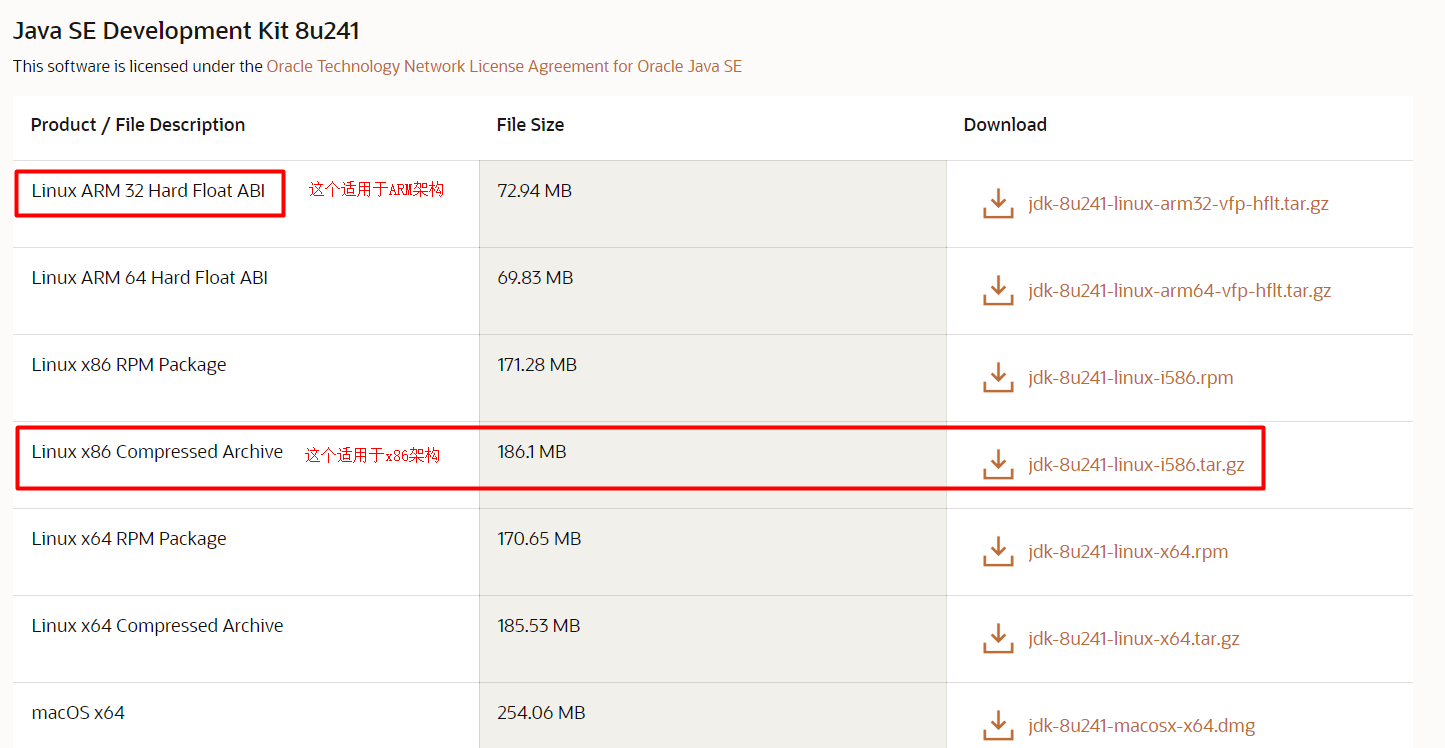Select the Java SE Development Kit 8u241 heading
This screenshot has height=748, width=1445.
pyautogui.click(x=186, y=31)
